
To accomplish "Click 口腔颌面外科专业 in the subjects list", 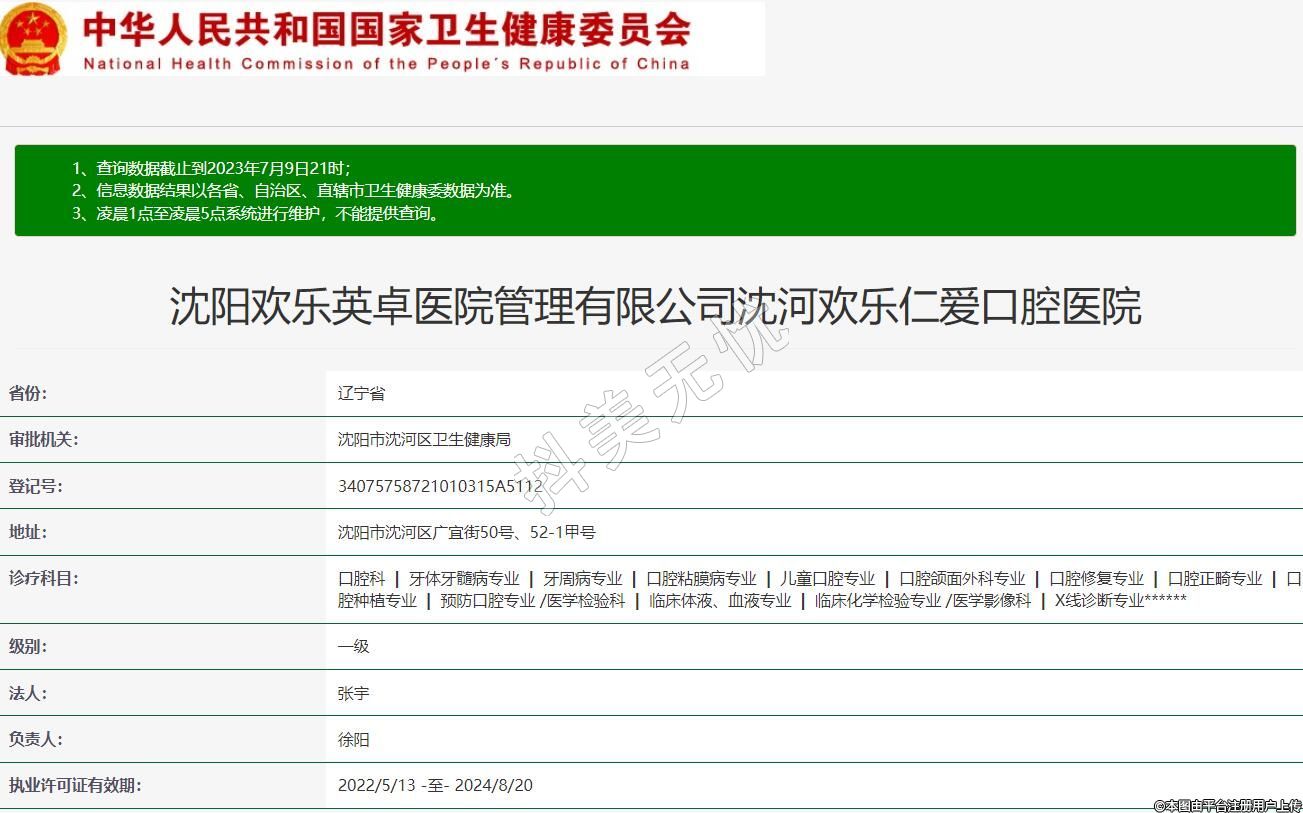I will click(x=962, y=579).
